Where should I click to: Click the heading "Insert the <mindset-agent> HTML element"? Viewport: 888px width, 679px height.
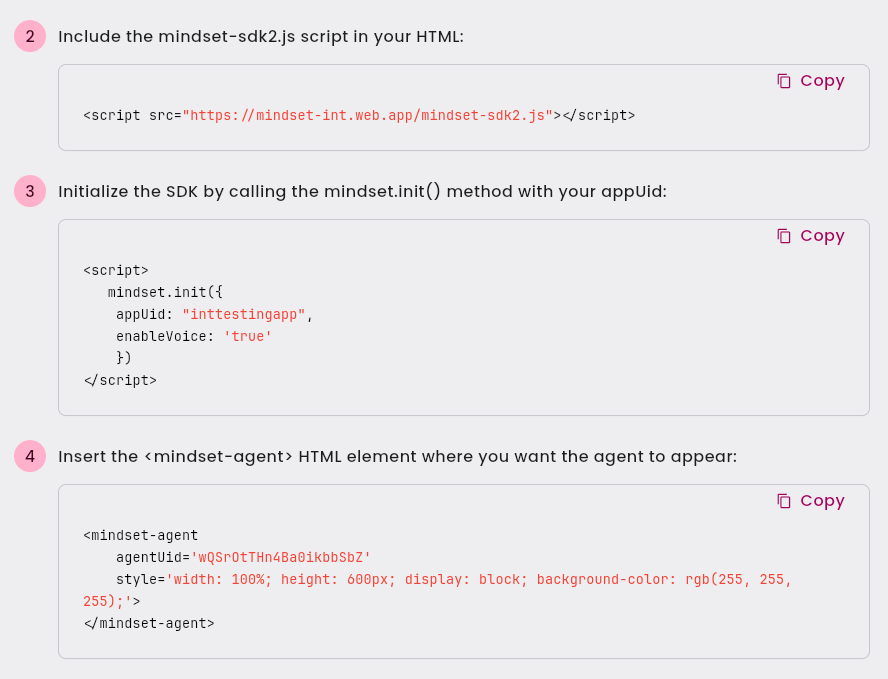(398, 456)
